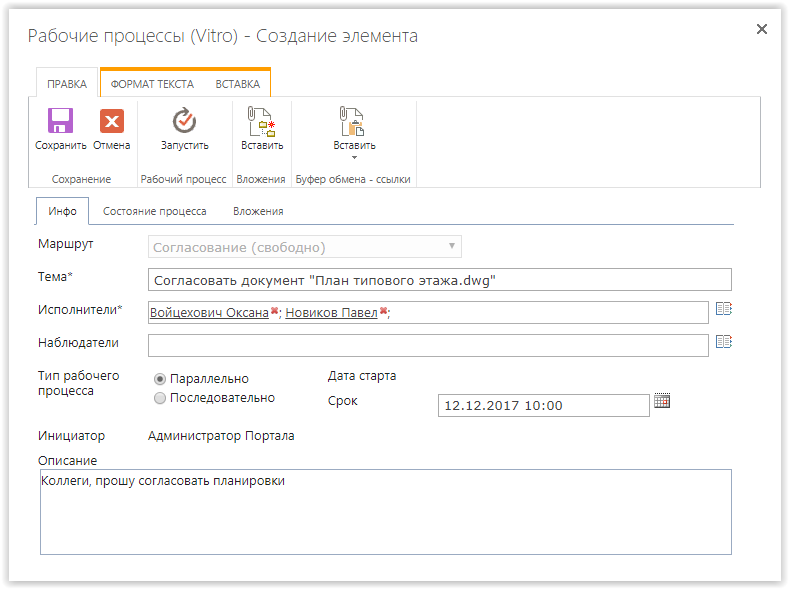Image resolution: width=789 pixels, height=589 pixels.
Task: Switch to the Формат текста ribbon tab
Action: coord(152,84)
